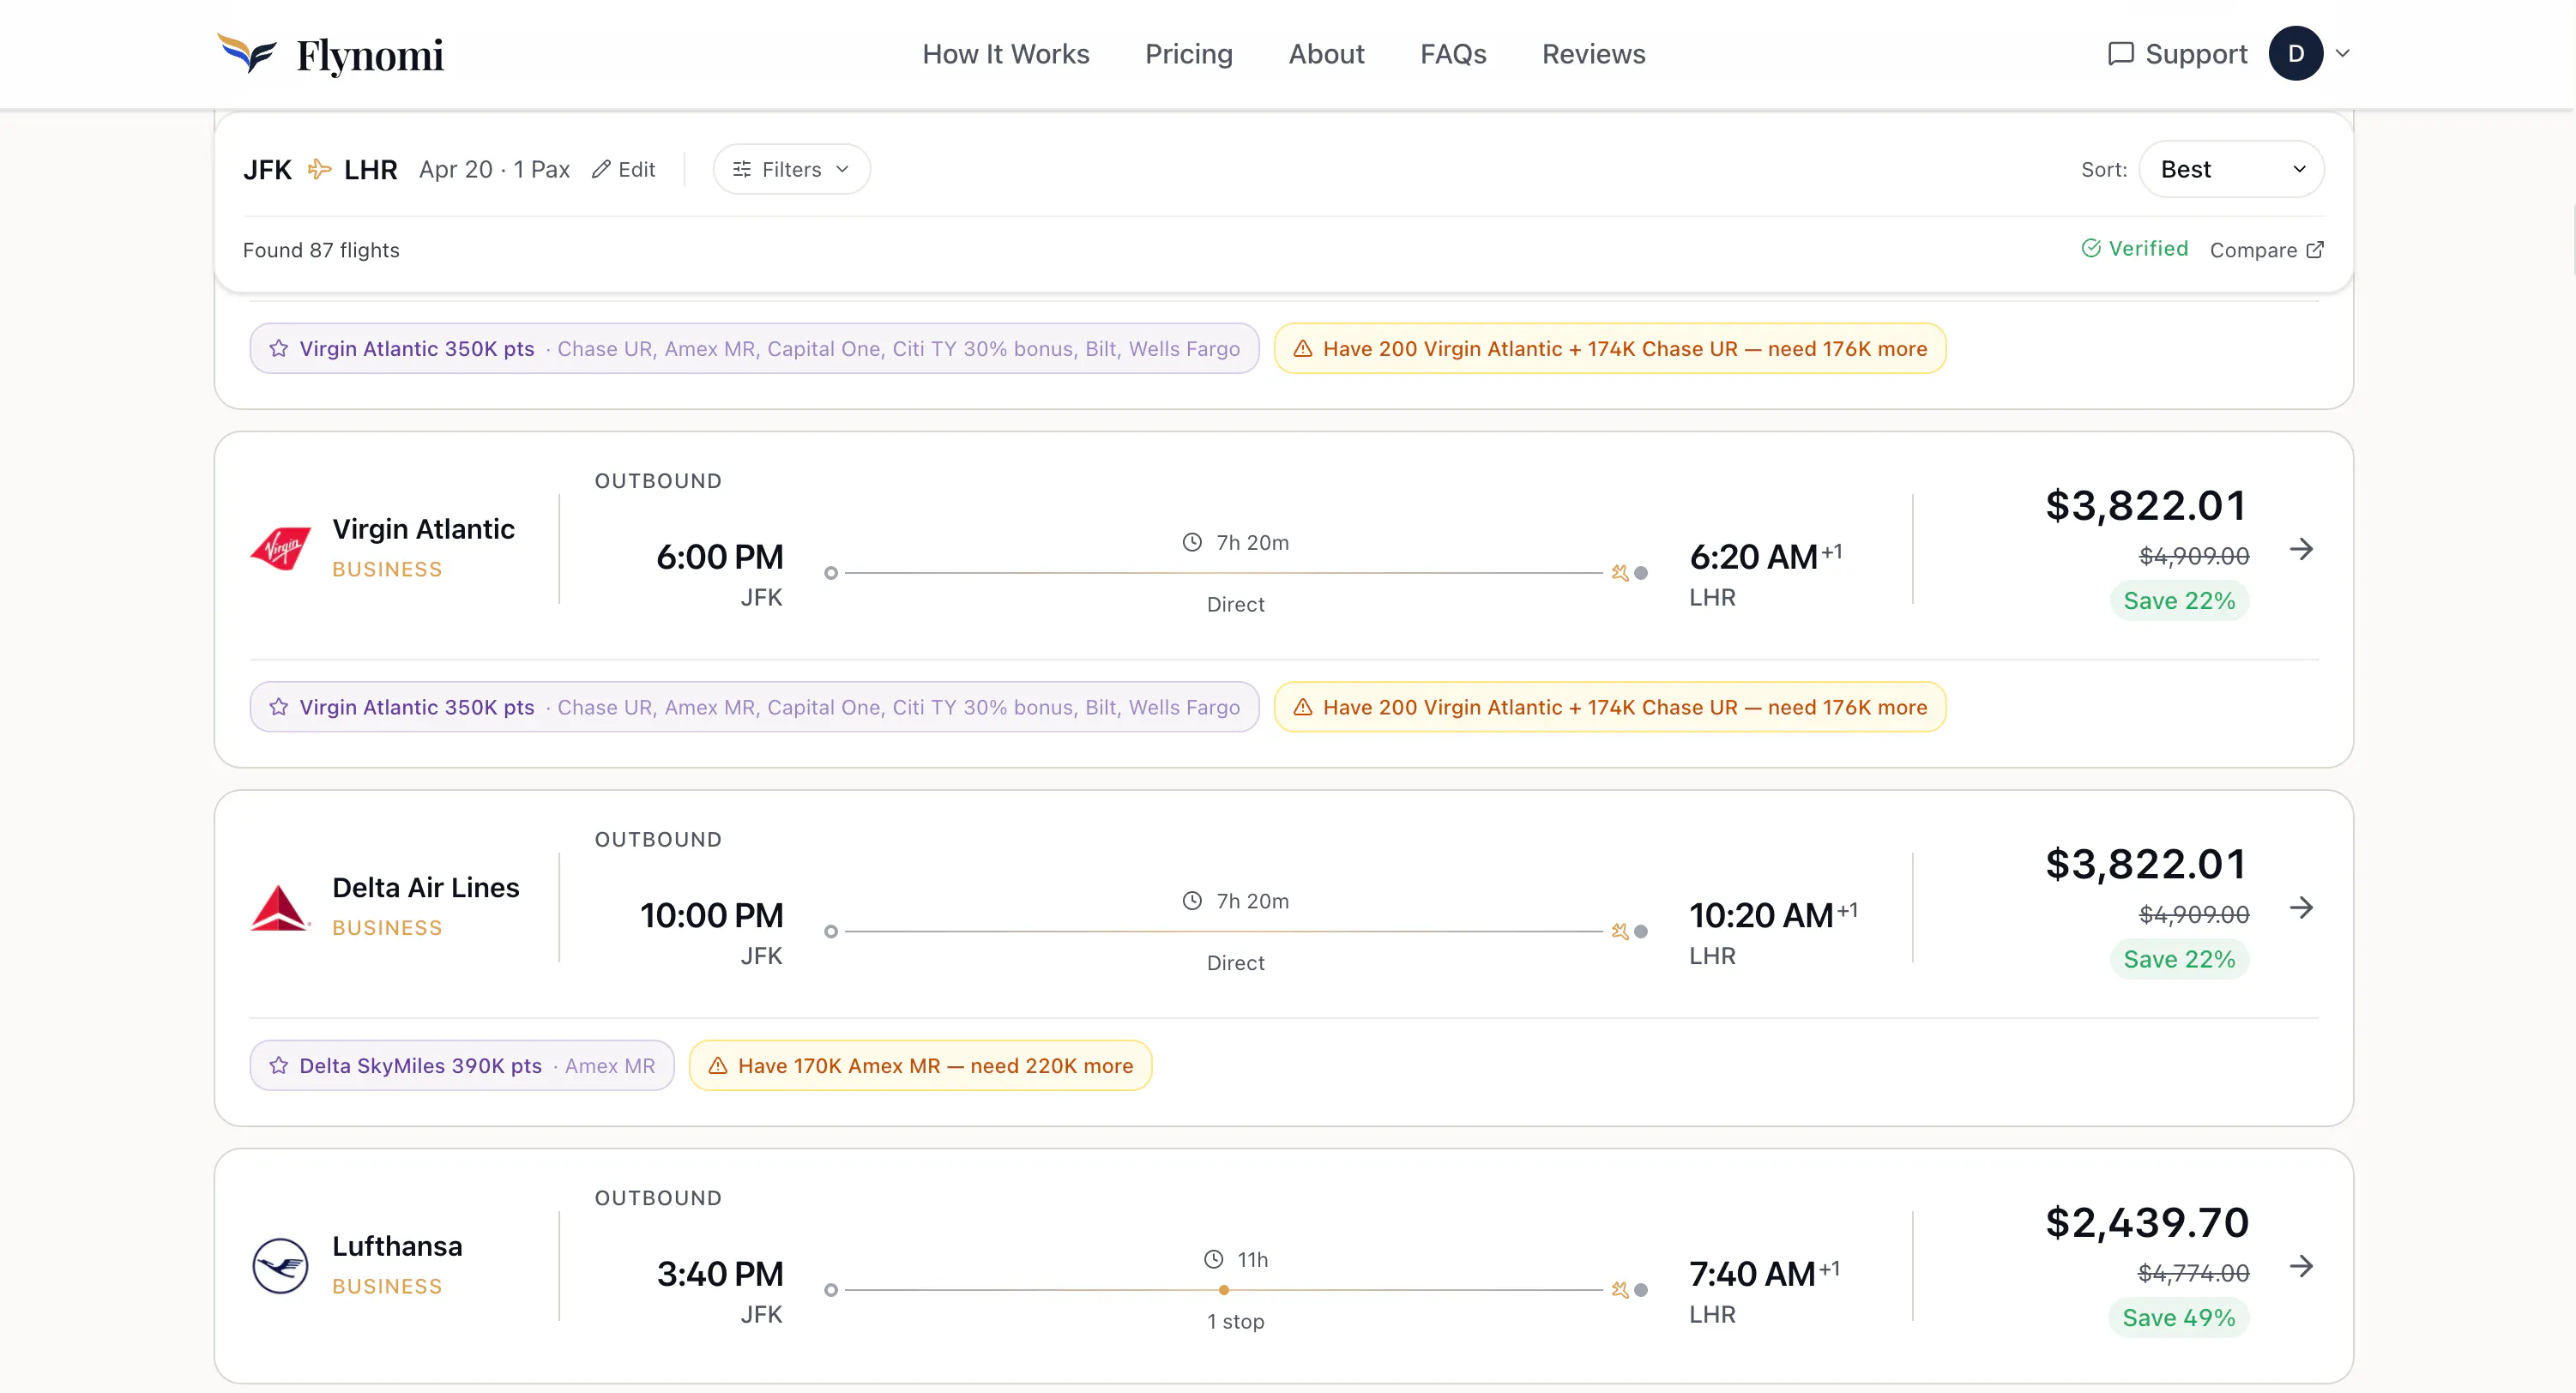Viewport: 2576px width, 1393px height.
Task: Click the clock icon beside 11h
Action: (x=1213, y=1259)
